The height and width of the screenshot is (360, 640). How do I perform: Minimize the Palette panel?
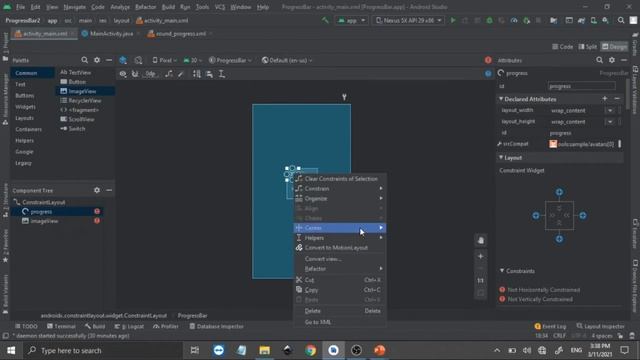(109, 60)
